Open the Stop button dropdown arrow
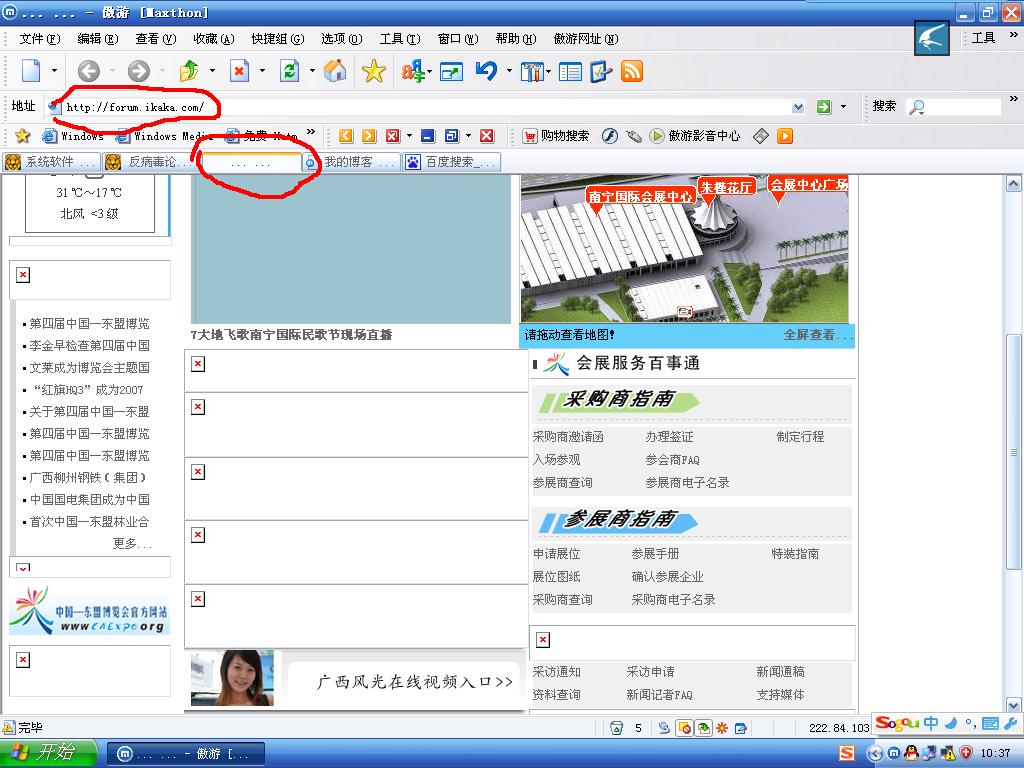The height and width of the screenshot is (768, 1024). [x=262, y=71]
